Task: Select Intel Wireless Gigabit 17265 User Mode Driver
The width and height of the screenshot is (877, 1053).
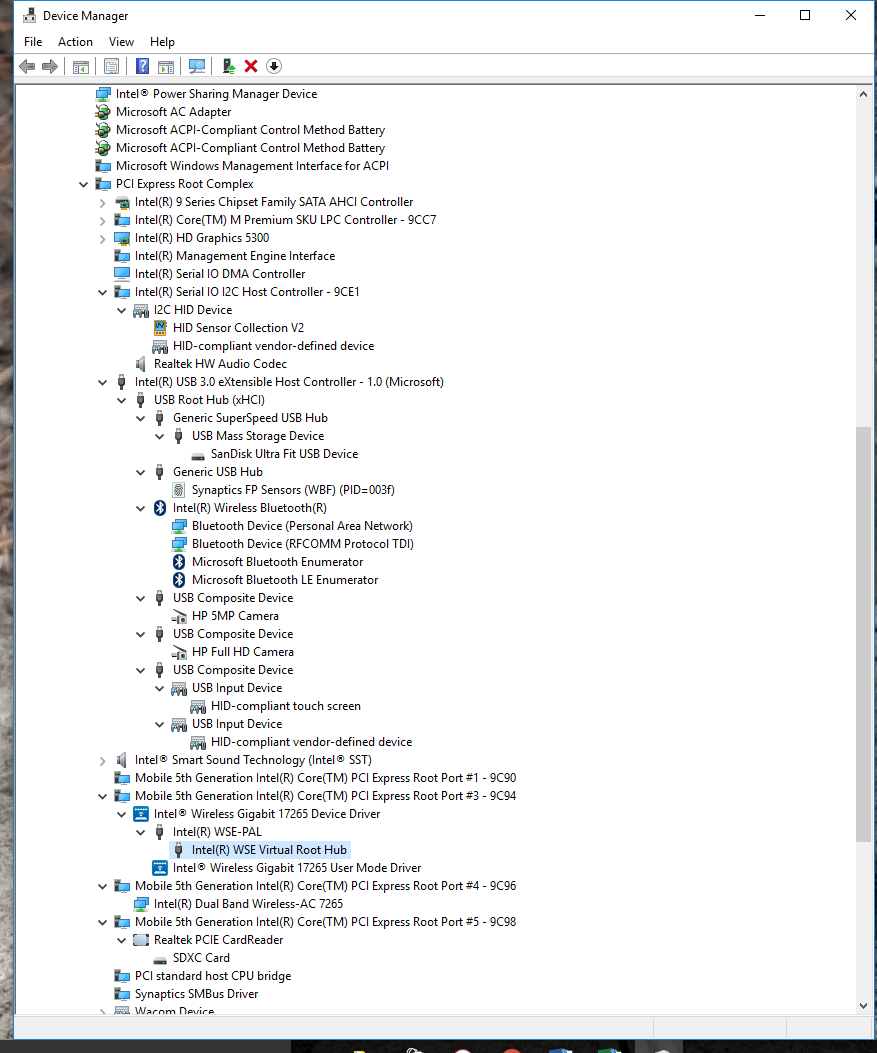Action: click(x=297, y=868)
